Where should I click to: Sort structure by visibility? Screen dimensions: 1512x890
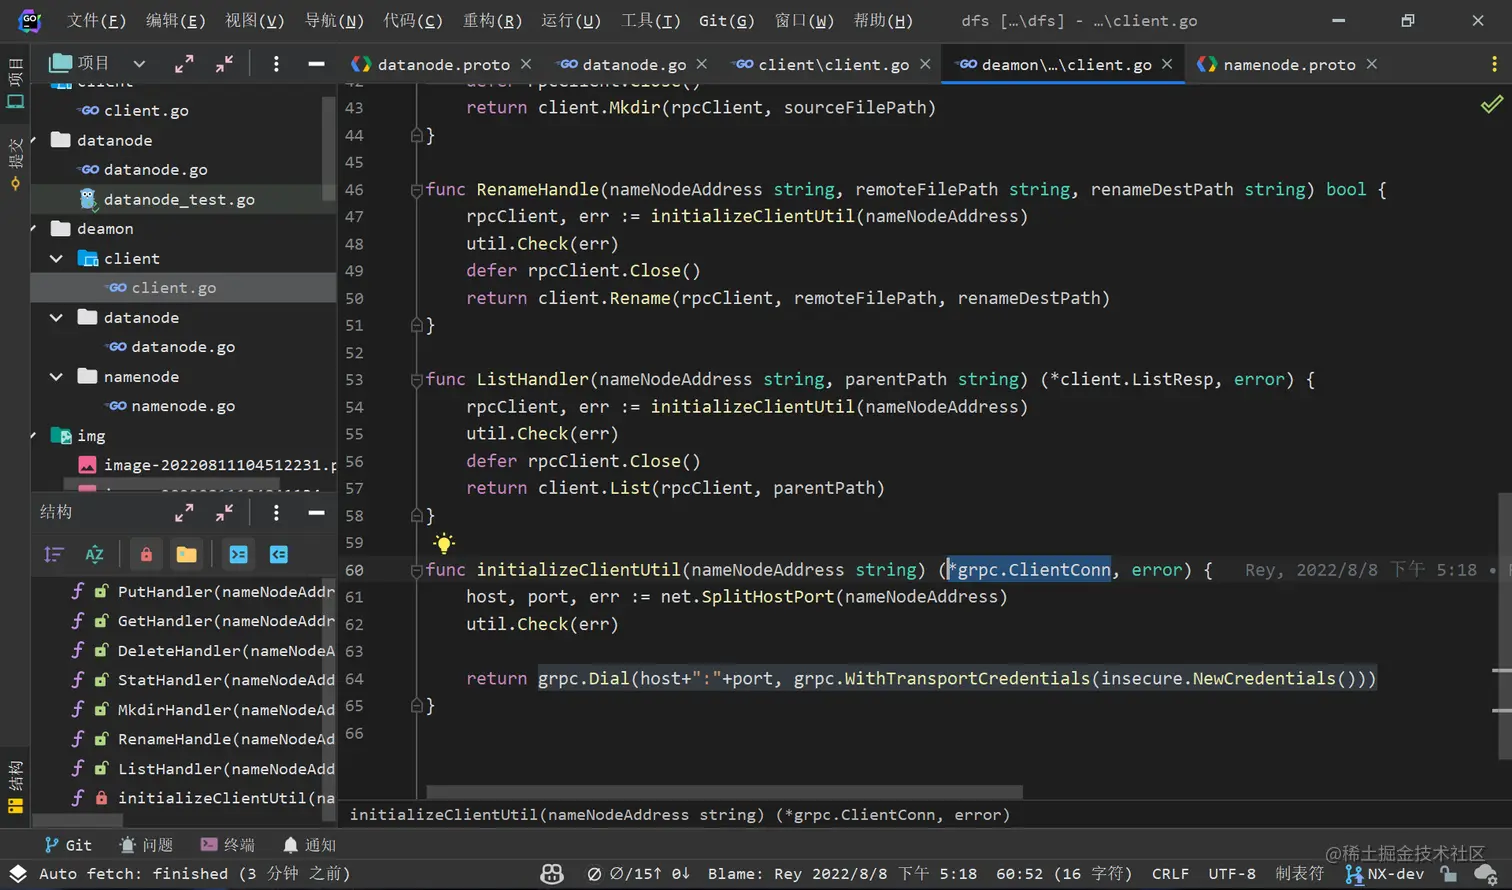54,554
